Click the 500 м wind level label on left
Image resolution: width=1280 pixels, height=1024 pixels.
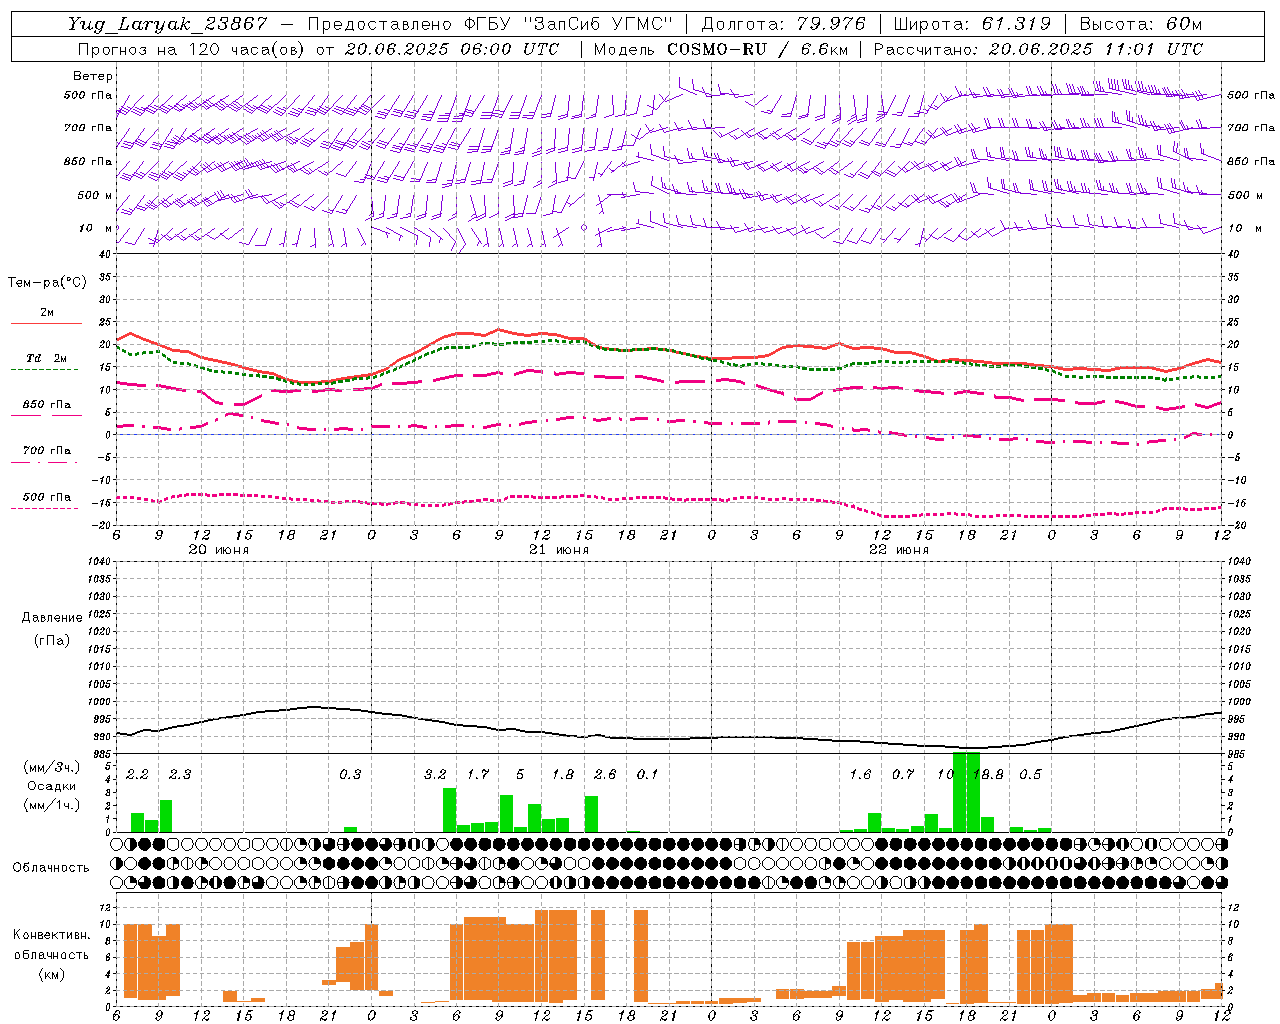coord(96,195)
